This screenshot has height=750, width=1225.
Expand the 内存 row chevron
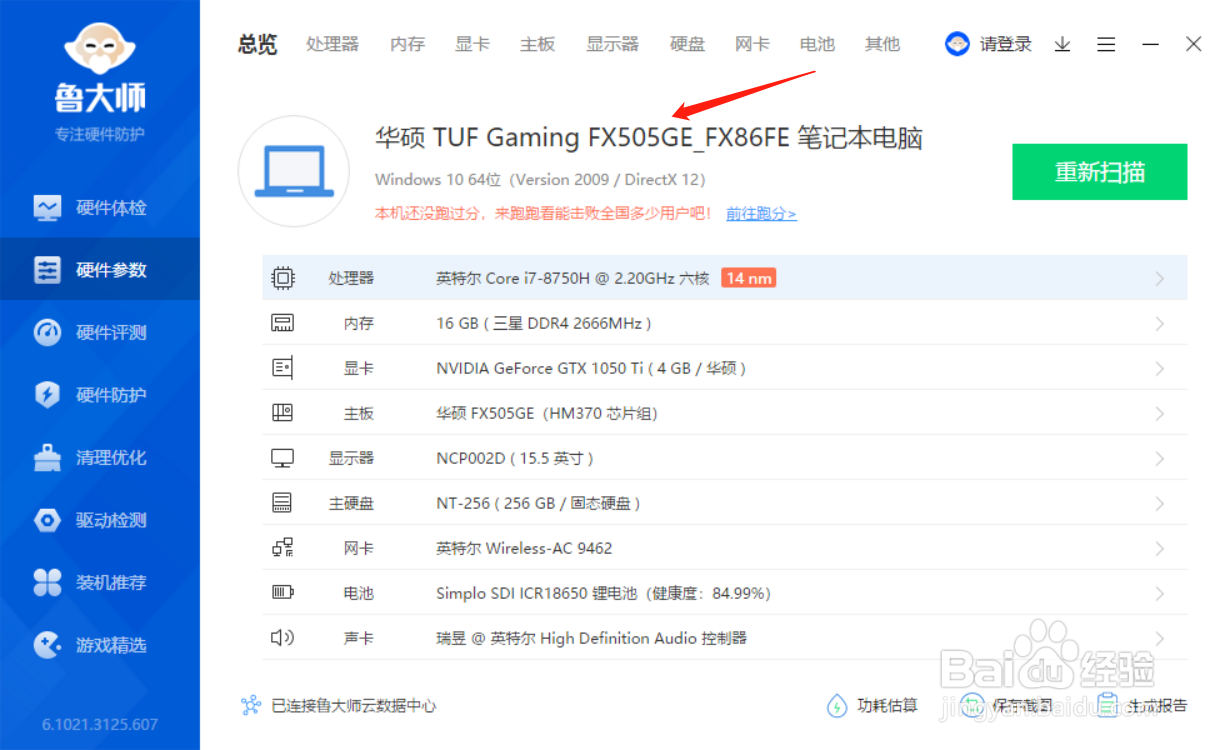(x=1160, y=324)
